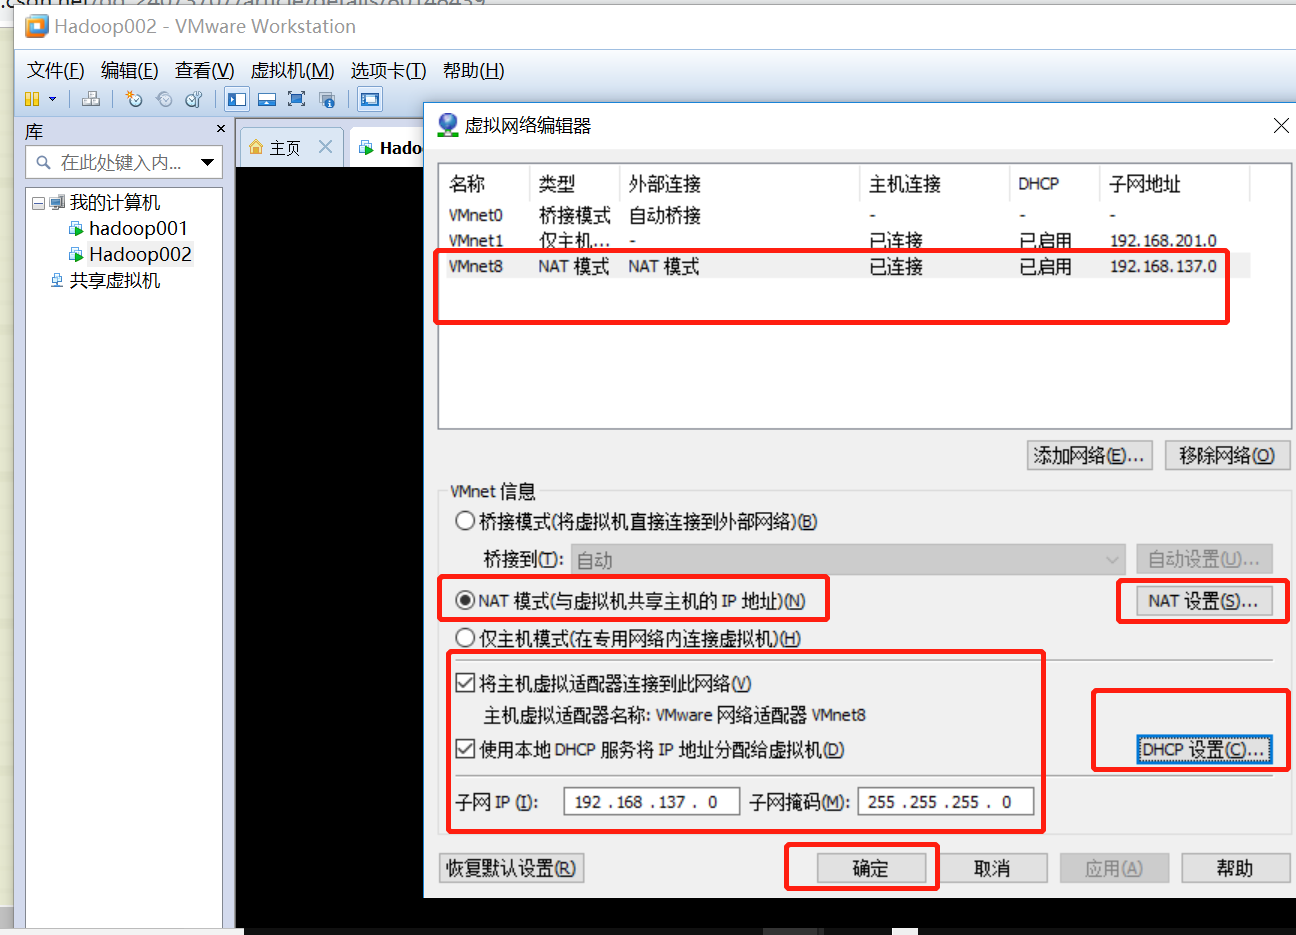Viewport: 1296px width, 935px height.
Task: Open the 文件(F) menu
Action: [55, 70]
